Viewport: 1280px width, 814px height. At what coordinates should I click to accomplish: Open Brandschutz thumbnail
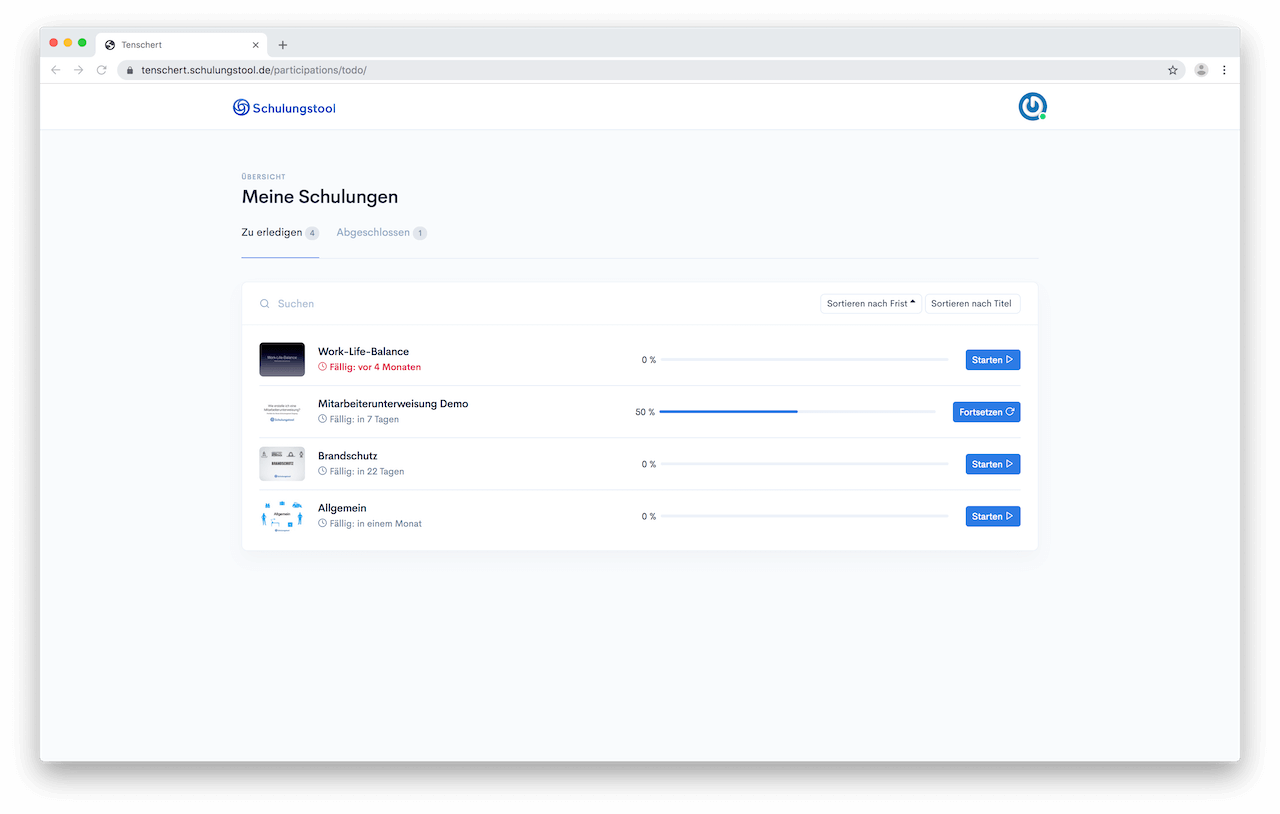click(x=282, y=464)
